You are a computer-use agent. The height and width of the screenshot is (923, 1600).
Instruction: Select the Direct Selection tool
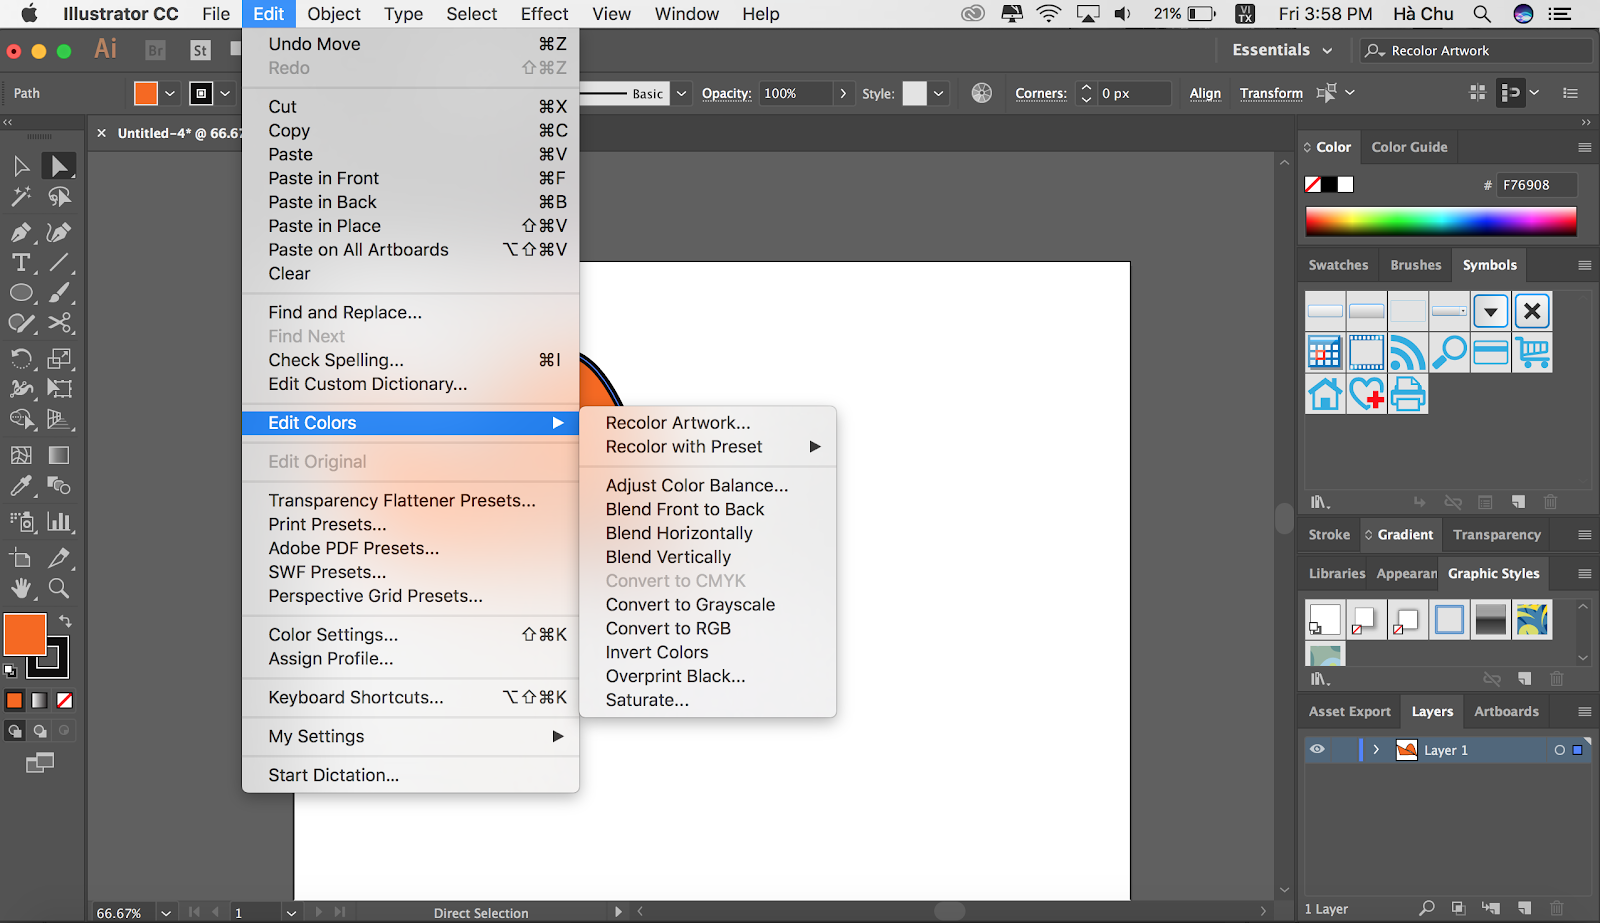click(x=59, y=166)
